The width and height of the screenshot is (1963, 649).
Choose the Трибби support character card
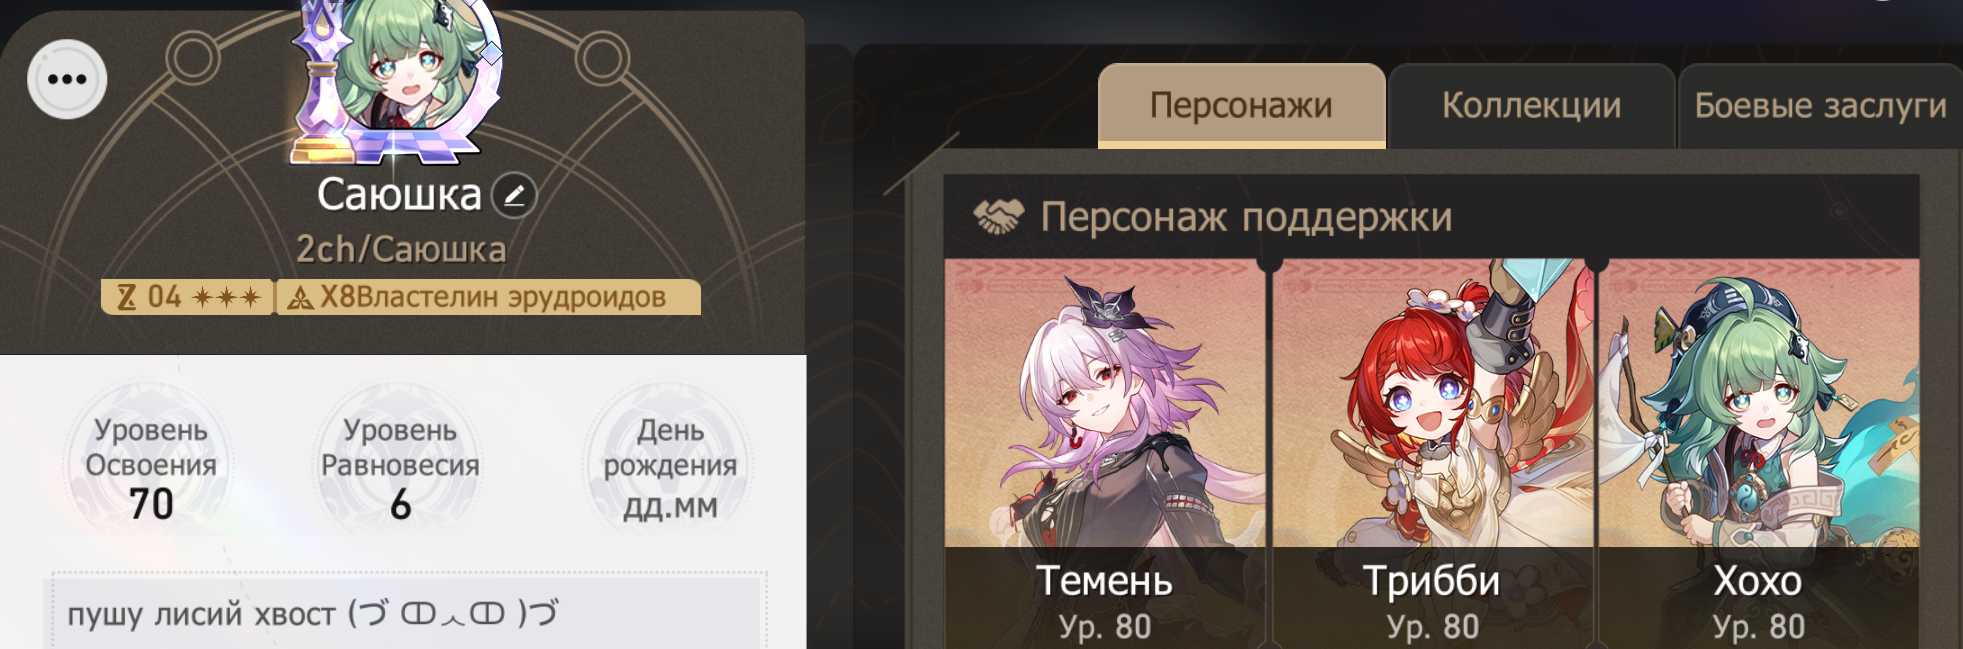point(1432,454)
